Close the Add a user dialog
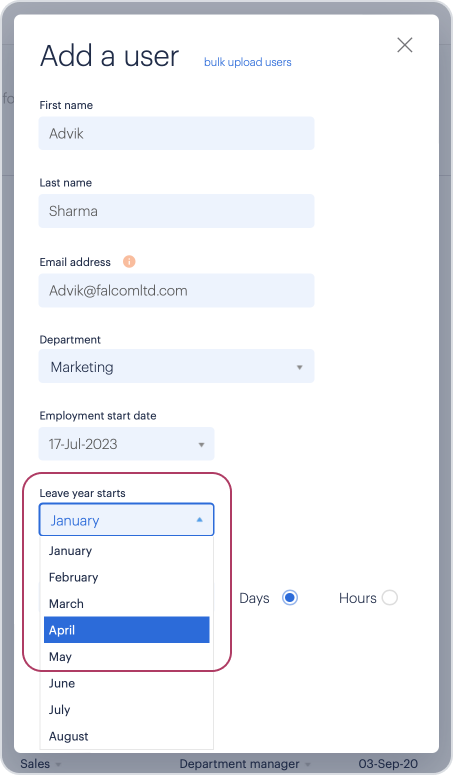 [x=405, y=45]
